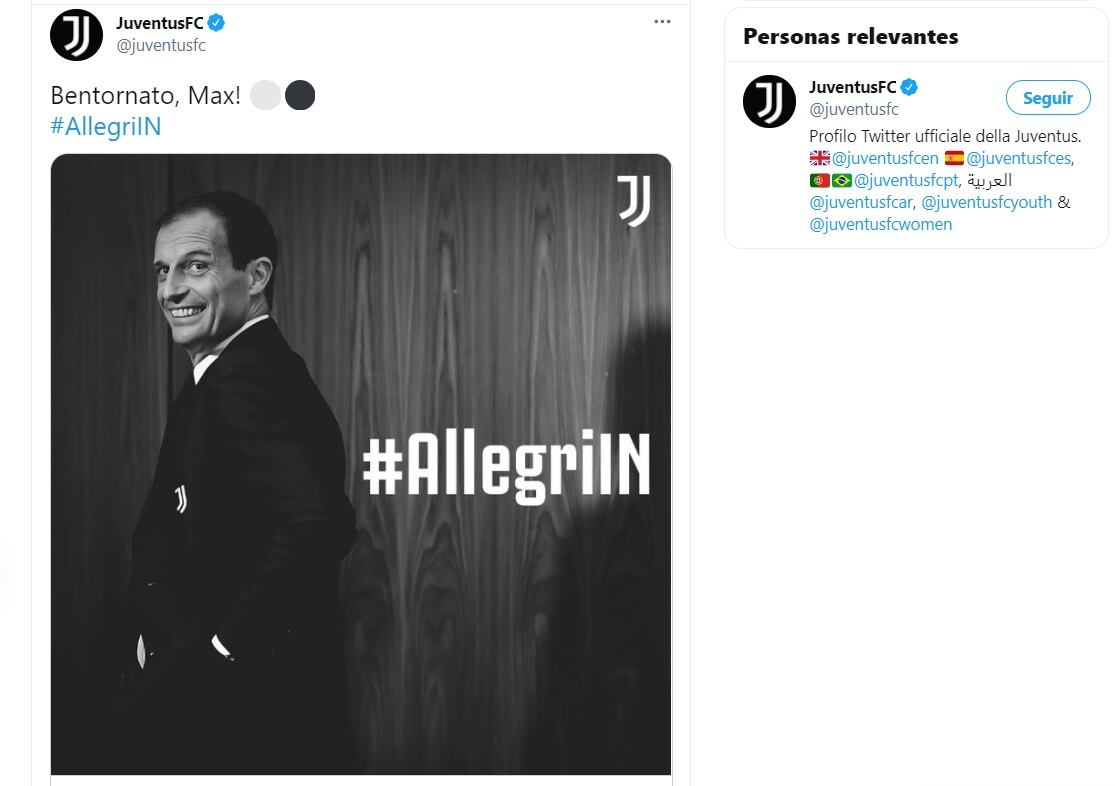This screenshot has width=1115, height=786.
Task: Open the tweet's more options ellipsis menu
Action: click(662, 22)
